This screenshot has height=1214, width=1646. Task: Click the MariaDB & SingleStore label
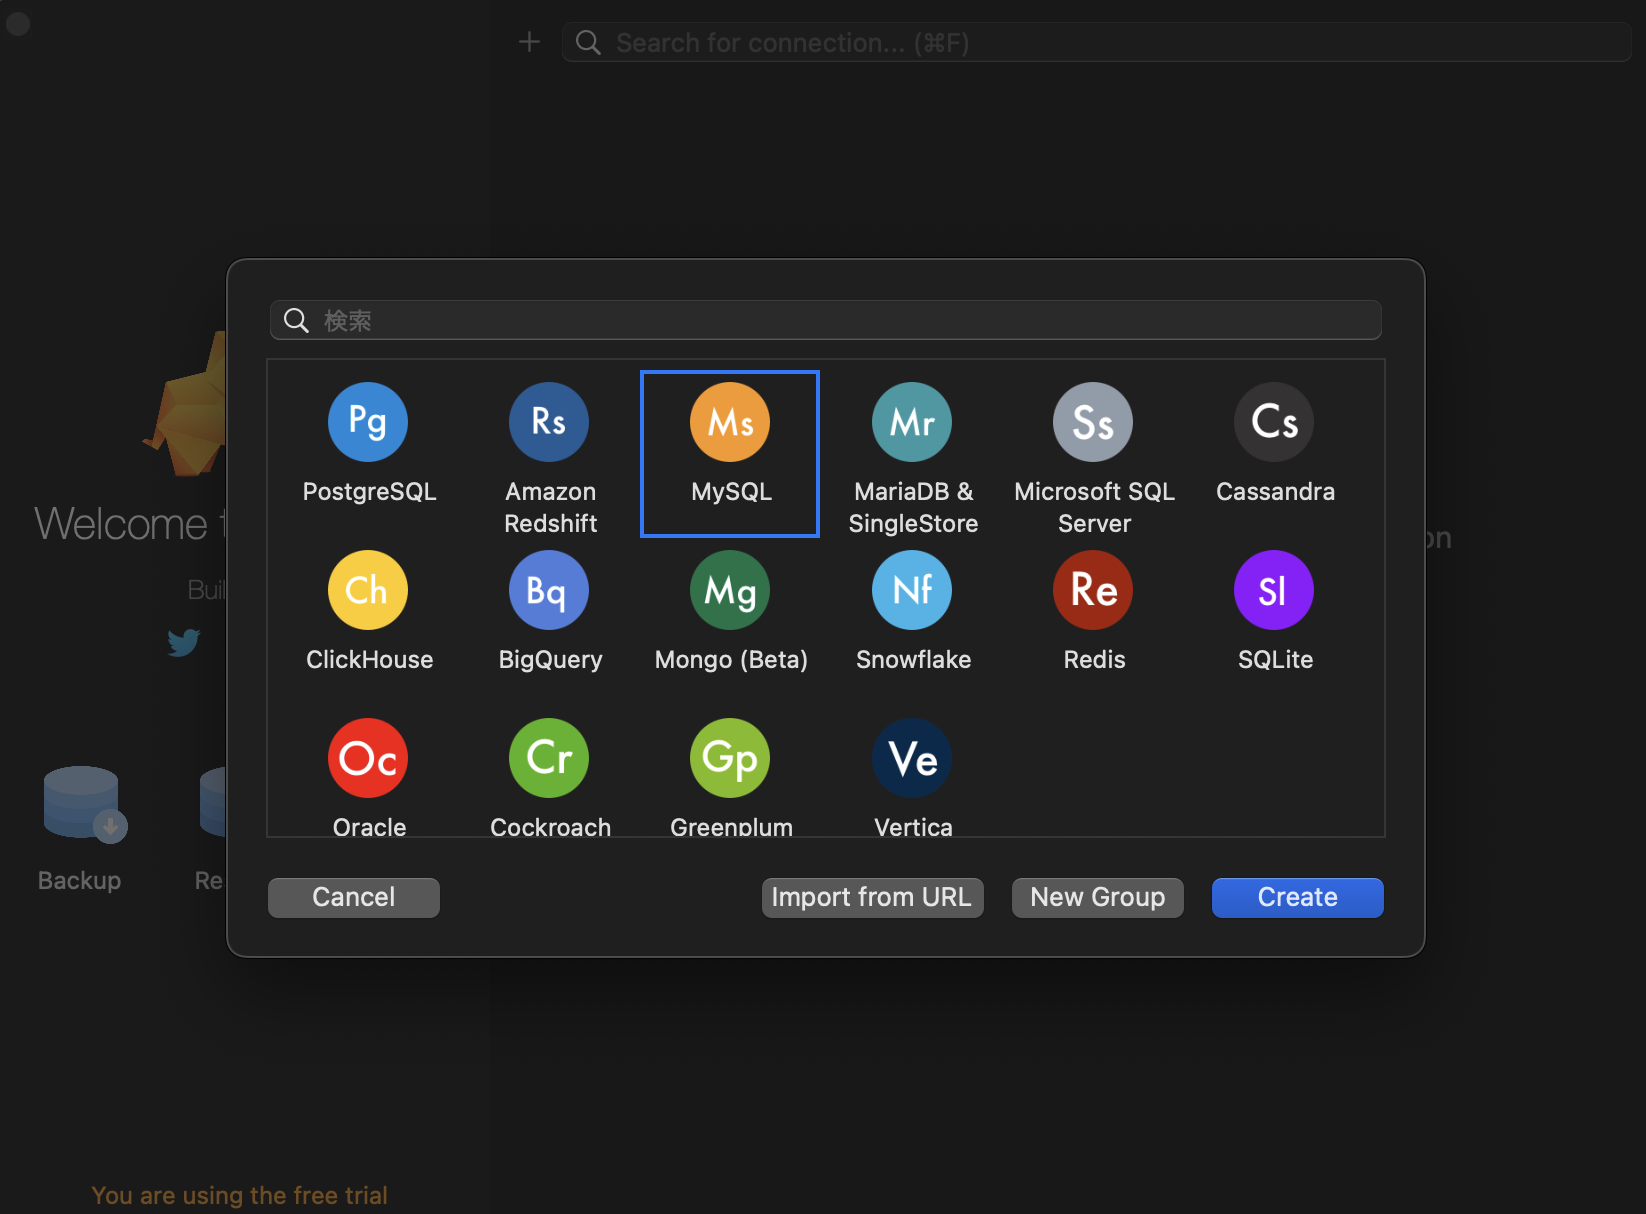(x=913, y=508)
